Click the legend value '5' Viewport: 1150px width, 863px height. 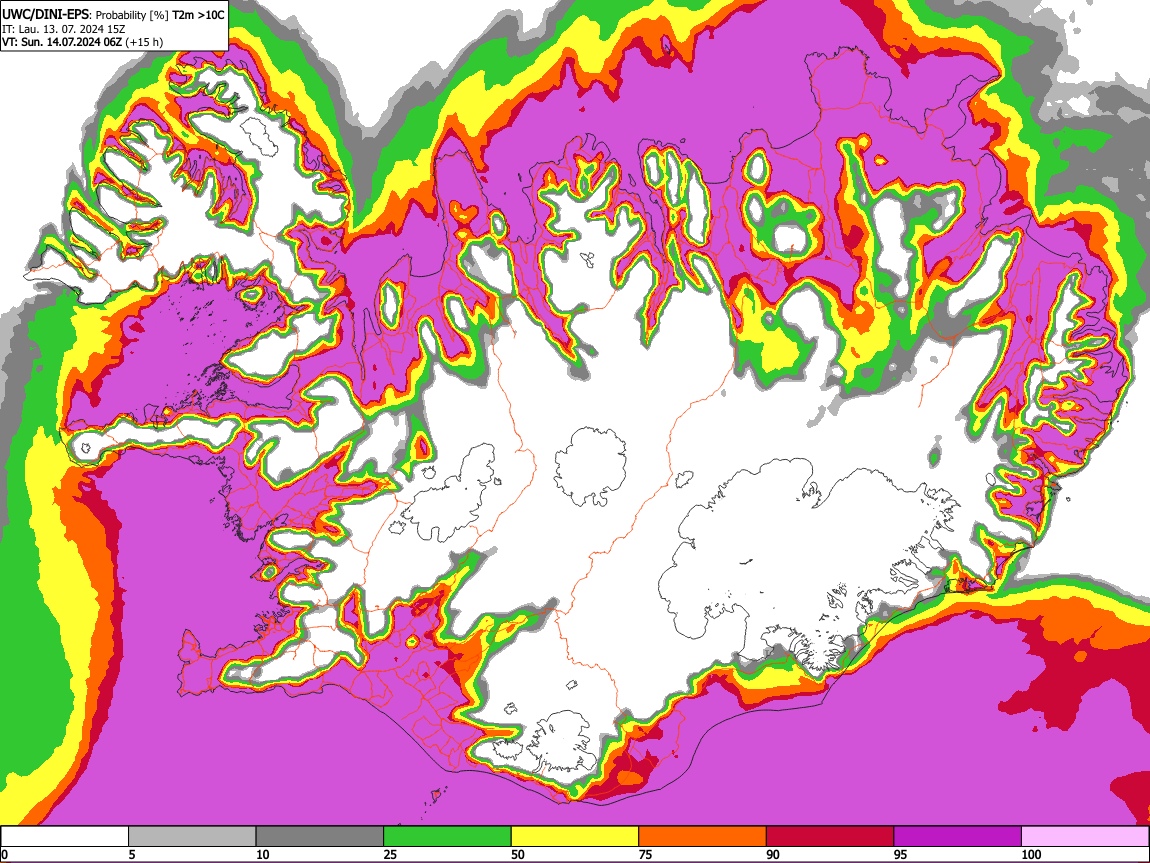click(131, 854)
